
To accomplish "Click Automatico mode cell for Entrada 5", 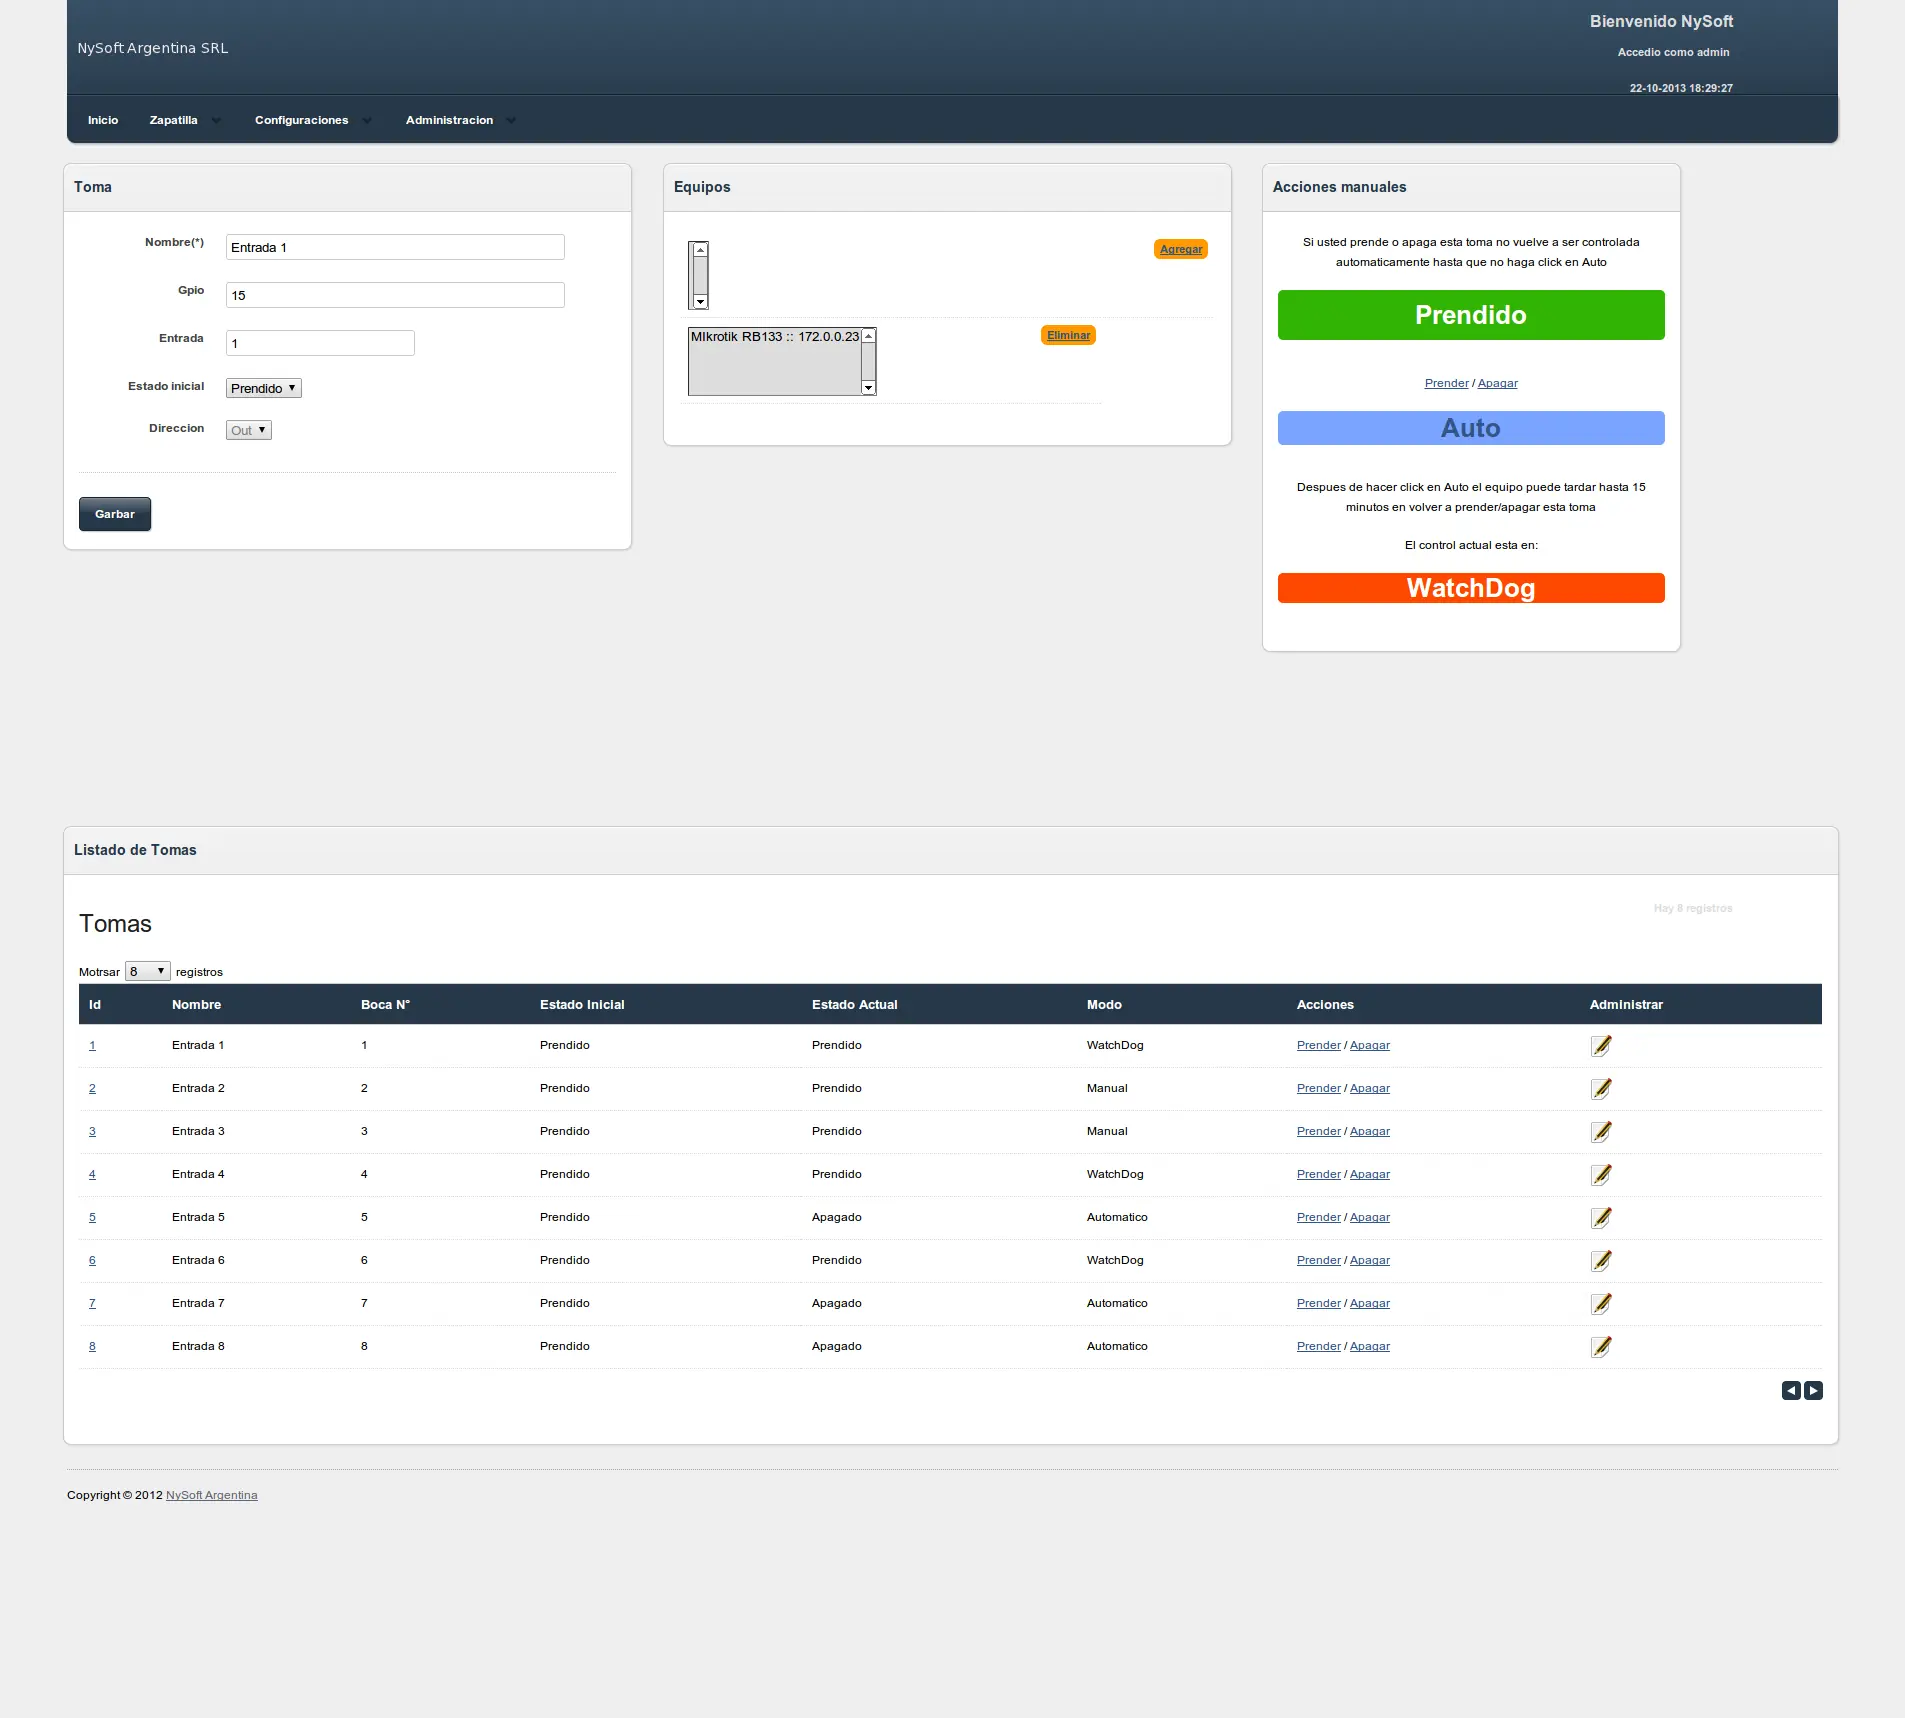I will pyautogui.click(x=1117, y=1217).
